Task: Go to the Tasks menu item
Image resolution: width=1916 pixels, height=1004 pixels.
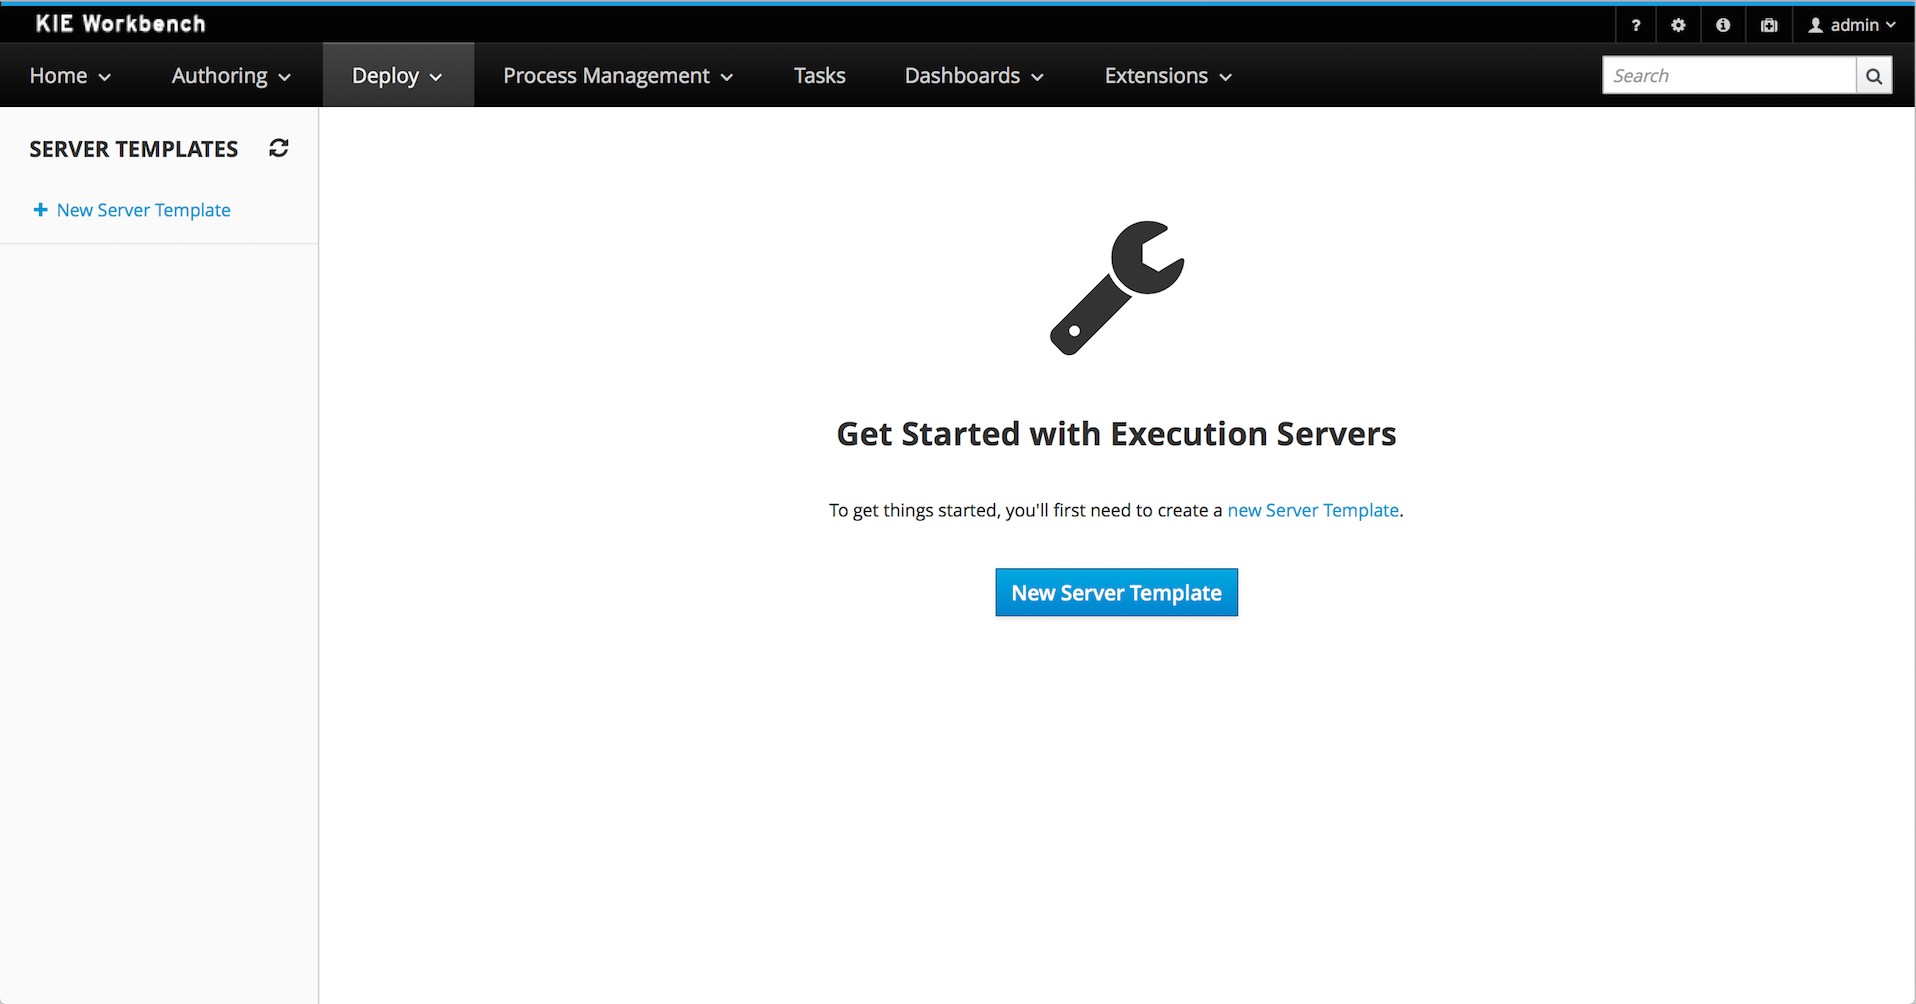Action: 819,76
